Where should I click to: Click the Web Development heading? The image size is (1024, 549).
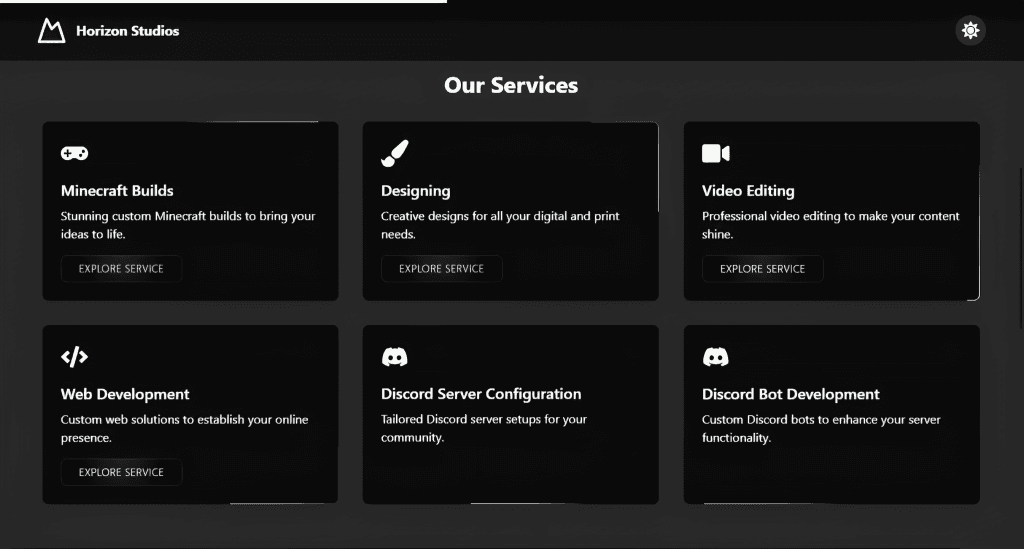pos(125,394)
